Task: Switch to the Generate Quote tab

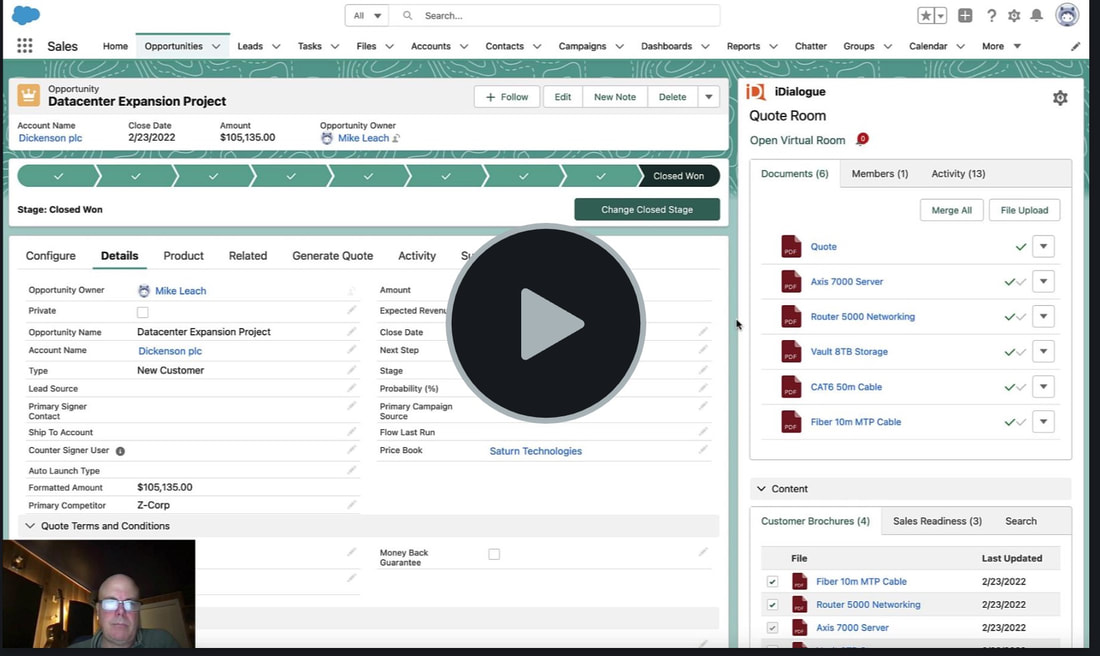Action: pos(333,256)
